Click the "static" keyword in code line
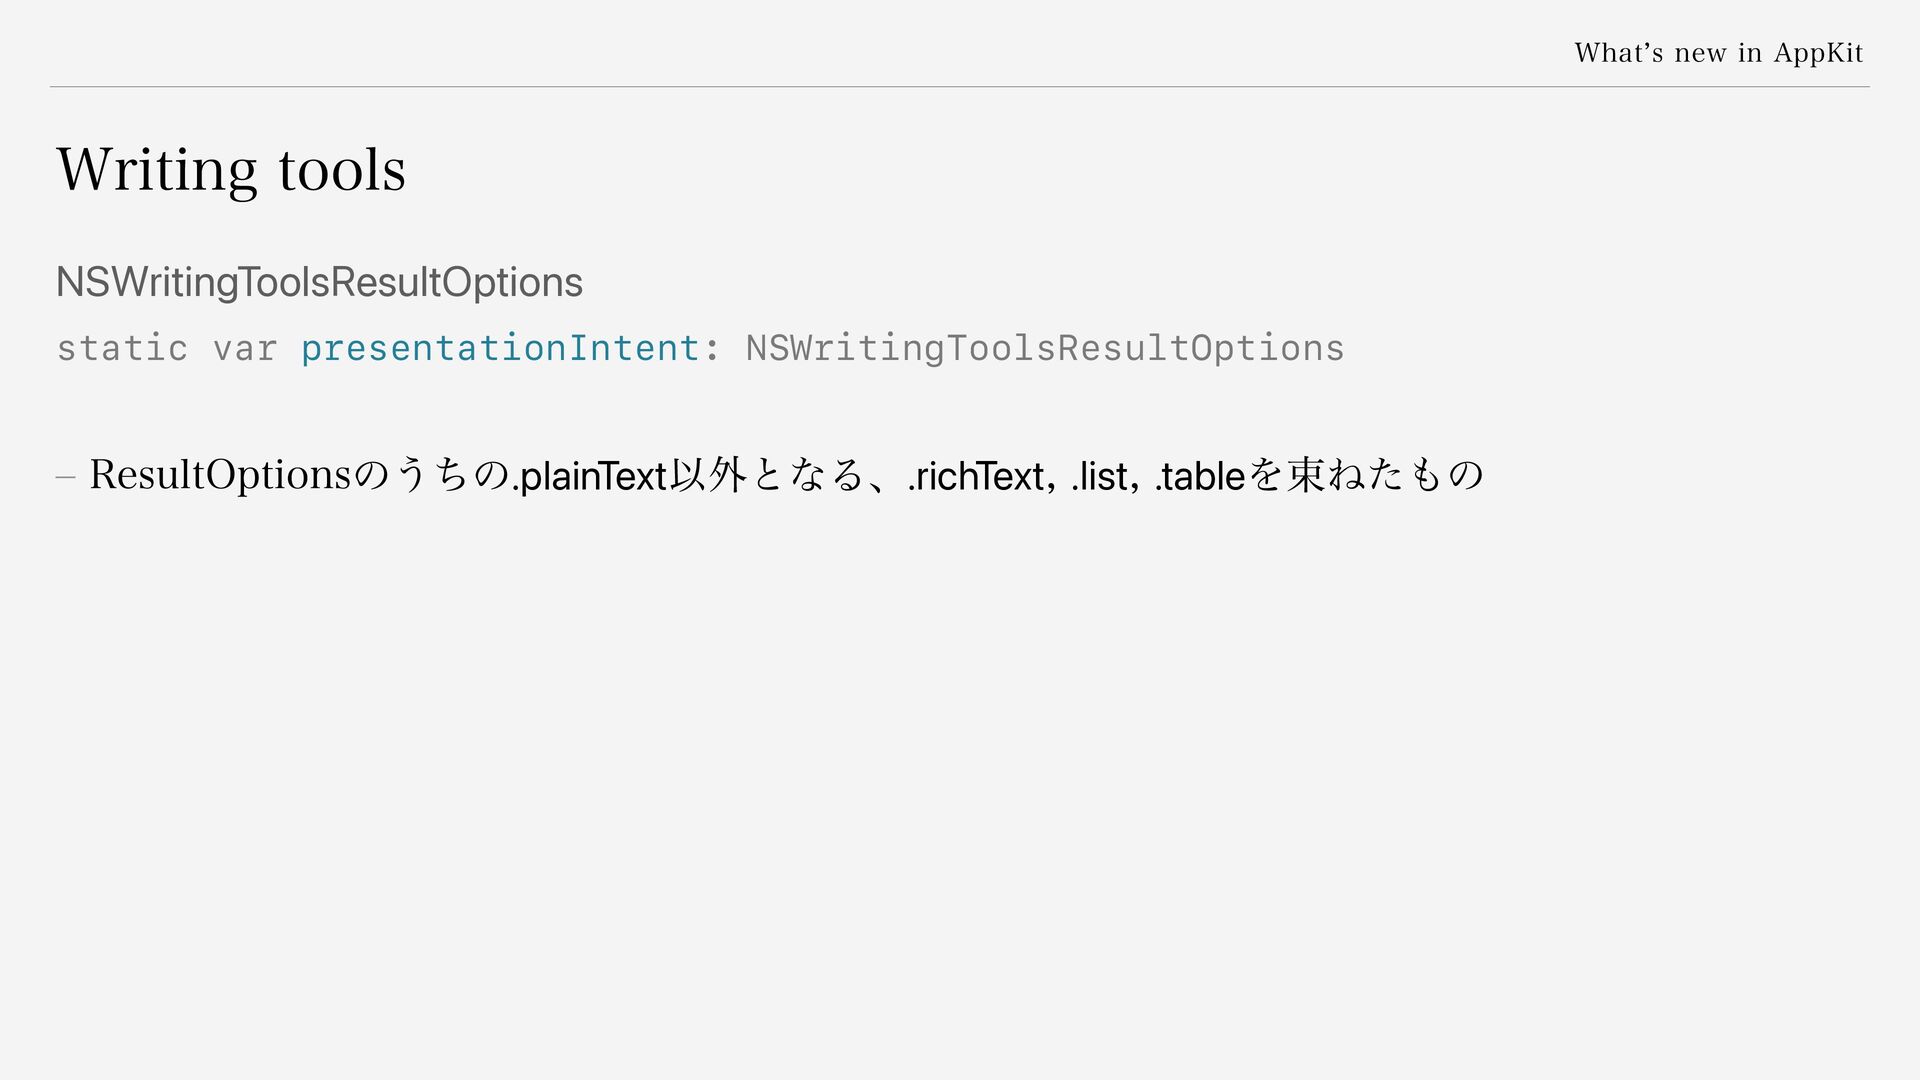This screenshot has height=1080, width=1920. (122, 348)
